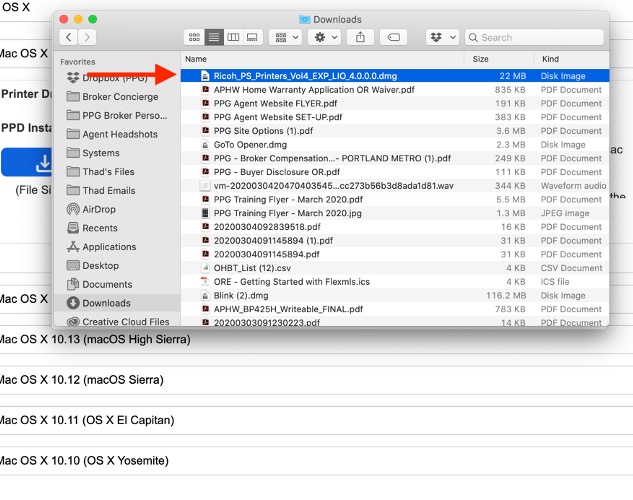Go back with the Finder back arrow
Image resolution: width=633 pixels, height=500 pixels.
point(69,37)
